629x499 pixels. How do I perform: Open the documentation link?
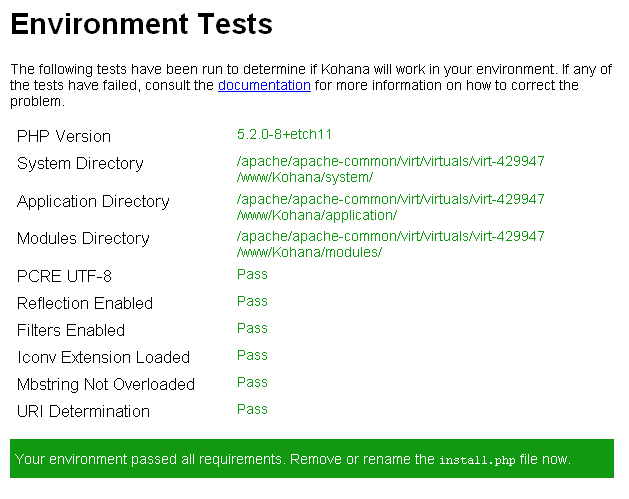pos(264,85)
